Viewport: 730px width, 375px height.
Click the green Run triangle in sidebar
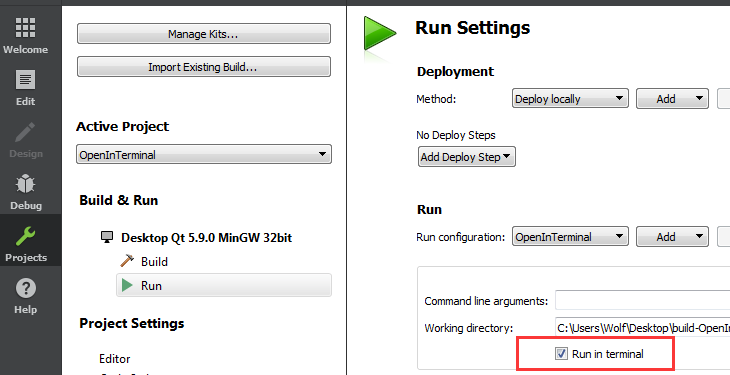pos(127,285)
